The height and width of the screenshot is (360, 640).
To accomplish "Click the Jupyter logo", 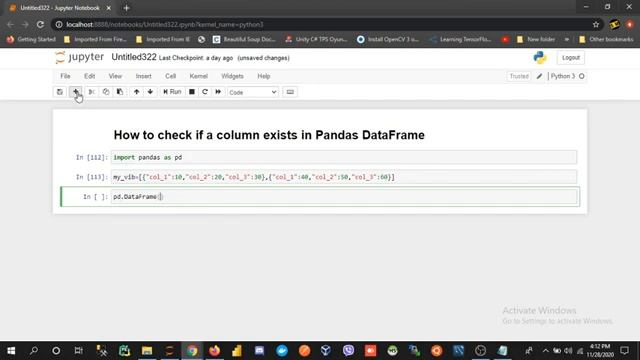I will point(80,58).
